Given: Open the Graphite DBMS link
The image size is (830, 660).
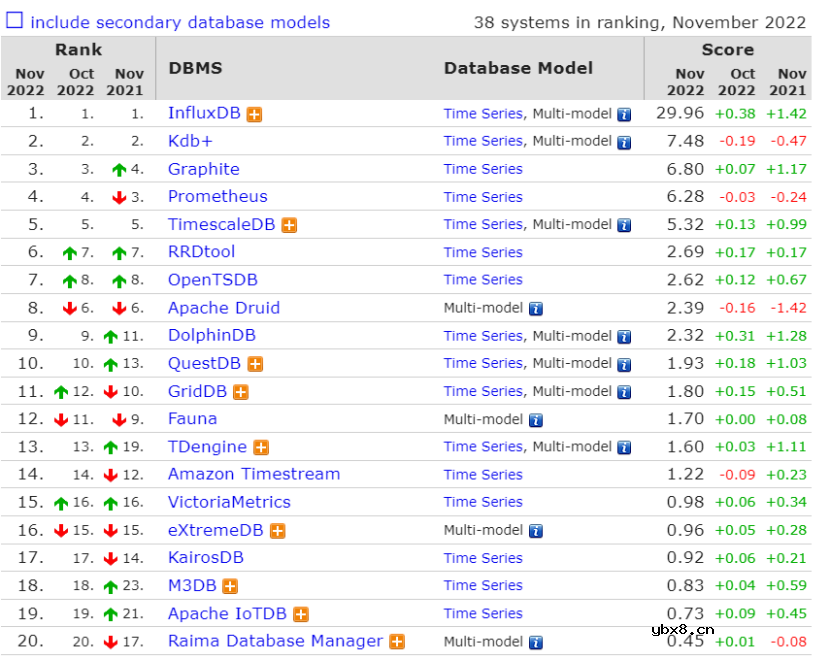Looking at the screenshot, I should point(203,169).
